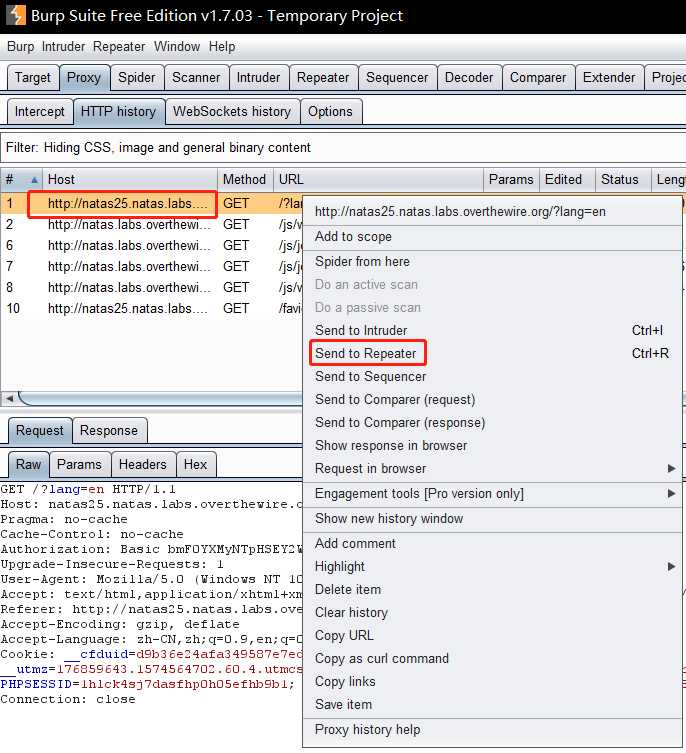Screen dimensions: 686x753
Task: Open the Intruder menu in menu bar
Action: (63, 47)
